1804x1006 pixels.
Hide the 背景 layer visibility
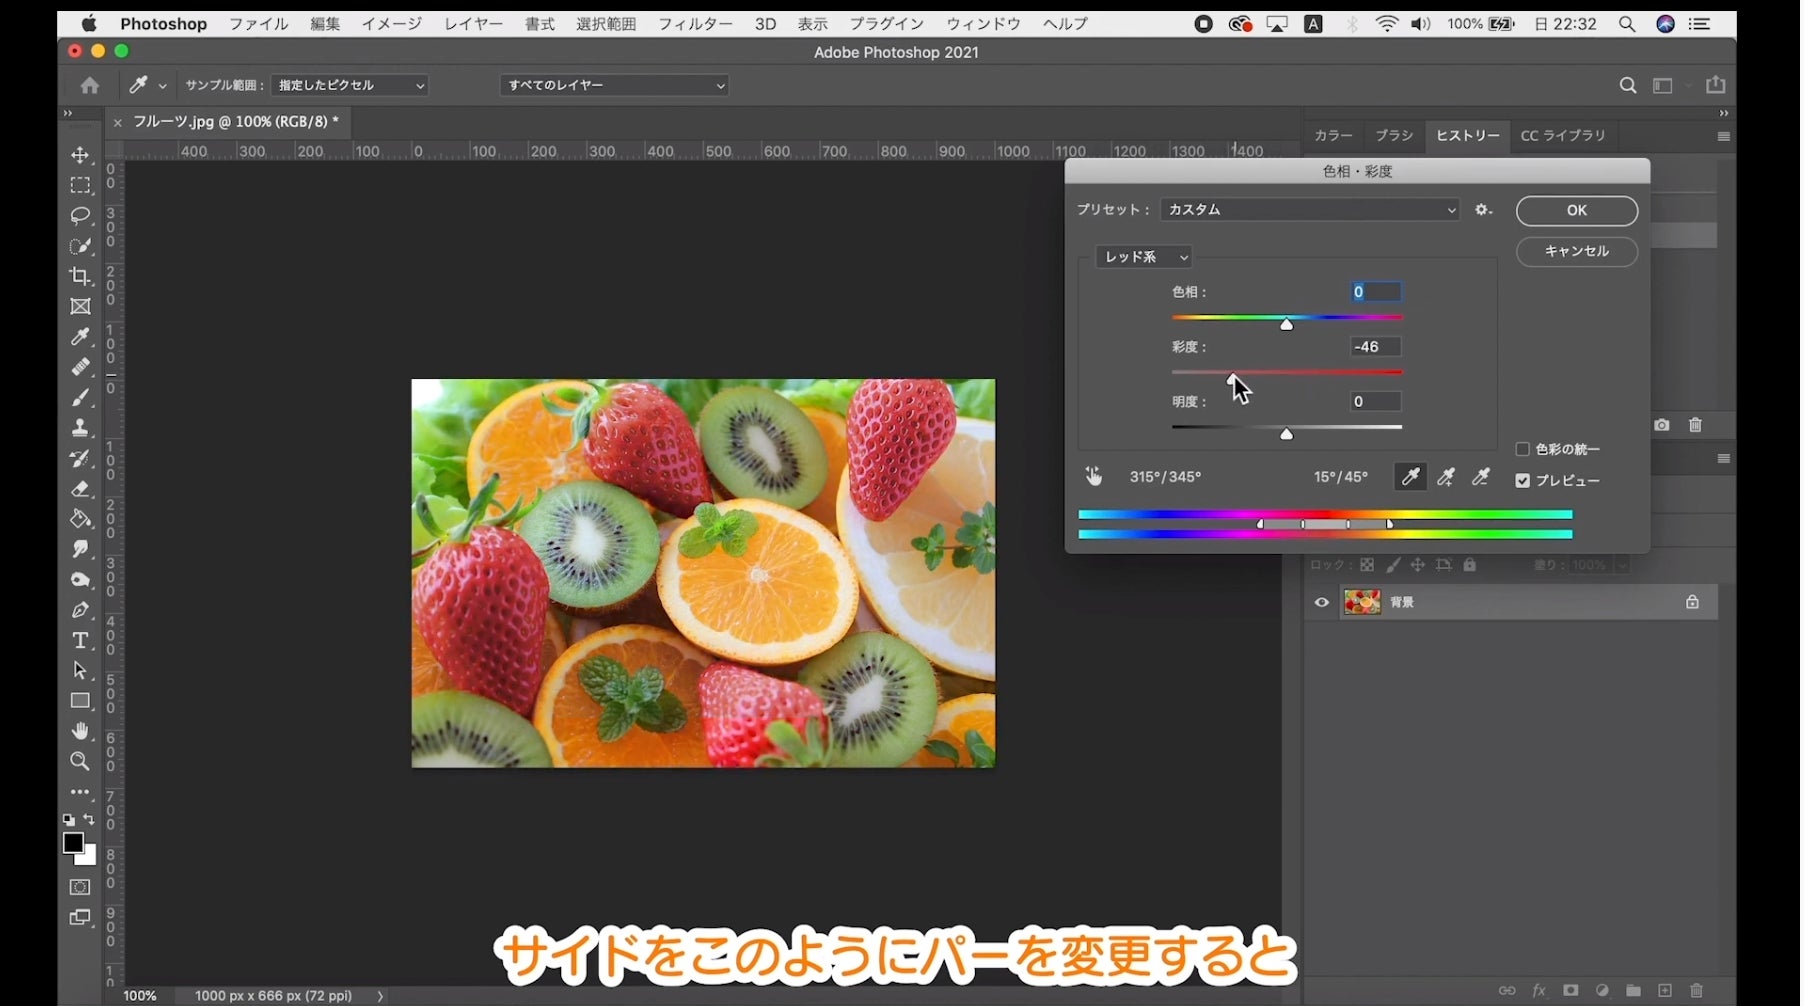1322,602
